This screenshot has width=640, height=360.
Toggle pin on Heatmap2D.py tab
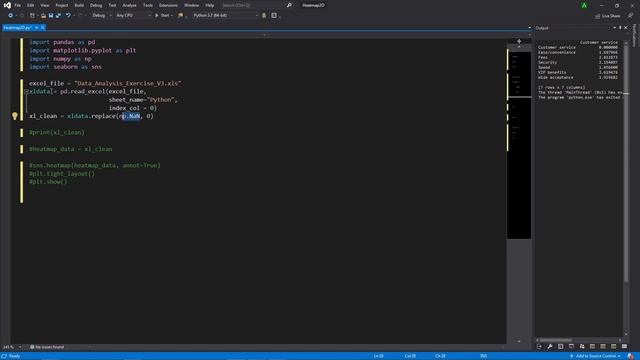pyautogui.click(x=36, y=28)
